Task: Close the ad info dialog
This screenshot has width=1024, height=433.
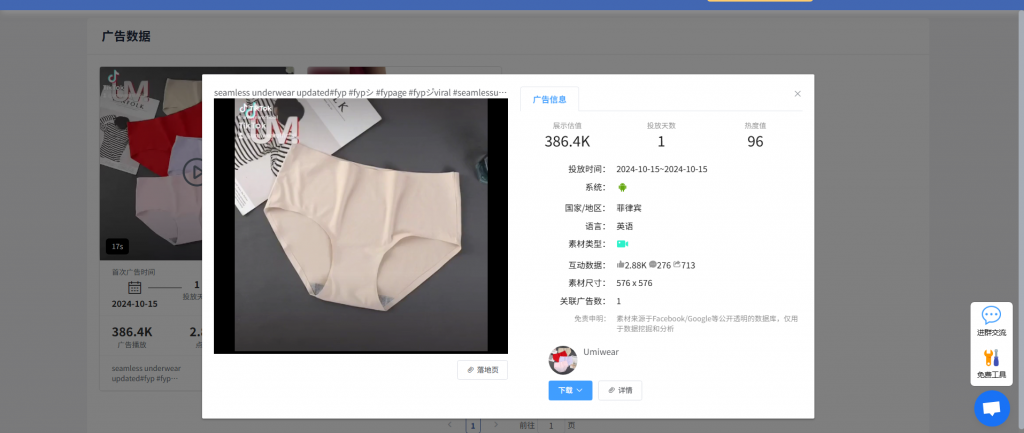Action: [x=797, y=94]
